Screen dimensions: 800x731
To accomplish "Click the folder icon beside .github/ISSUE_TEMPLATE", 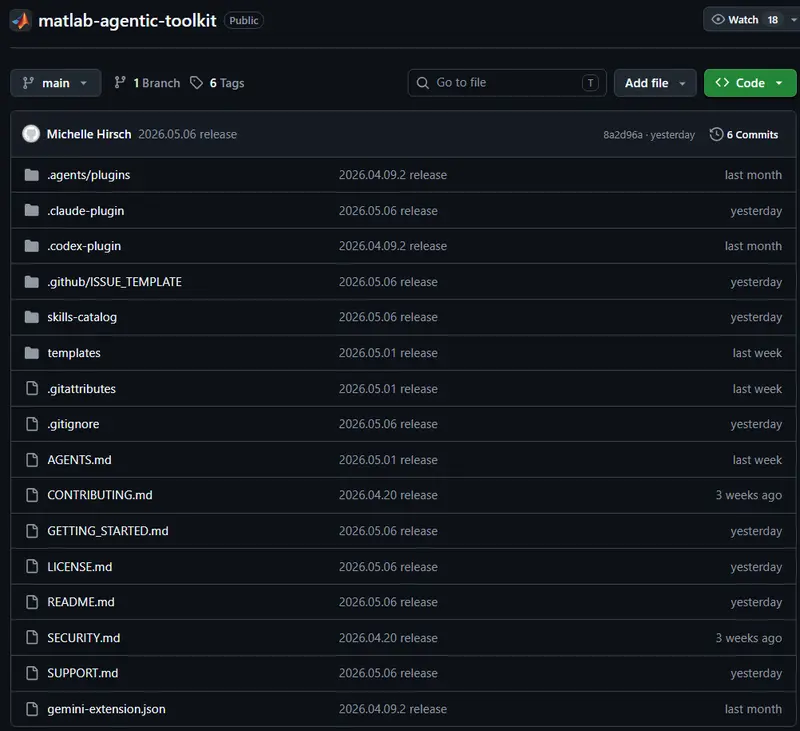I will click(x=32, y=282).
